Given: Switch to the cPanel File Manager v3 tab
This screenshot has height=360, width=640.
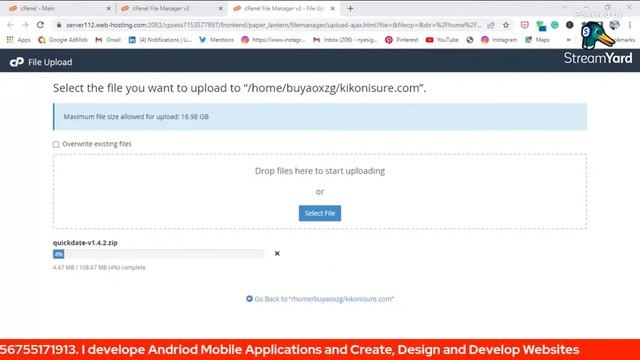Looking at the screenshot, I should coord(160,8).
